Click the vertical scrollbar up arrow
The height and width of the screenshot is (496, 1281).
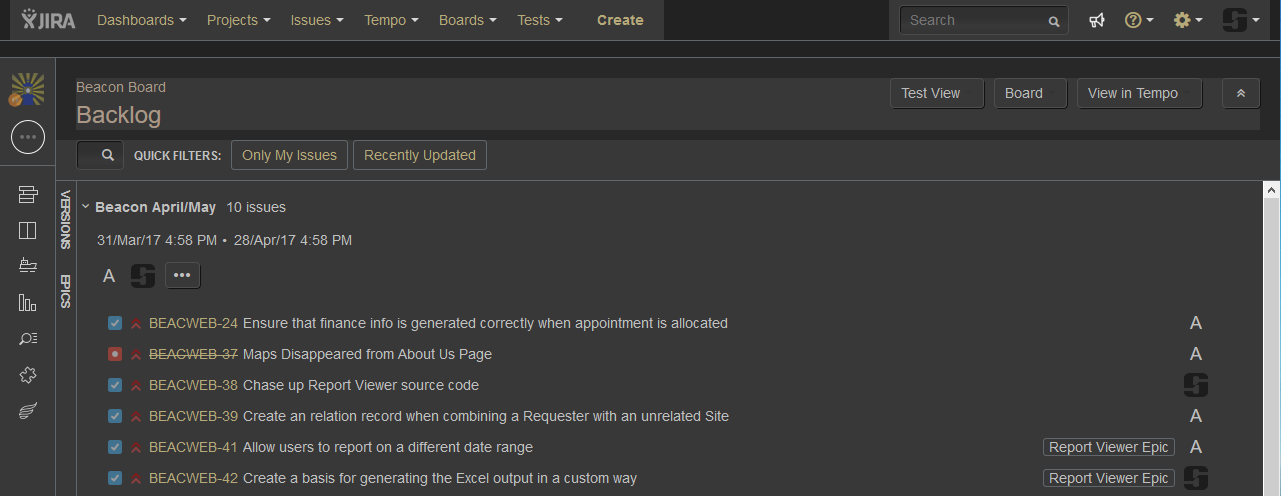click(1272, 189)
